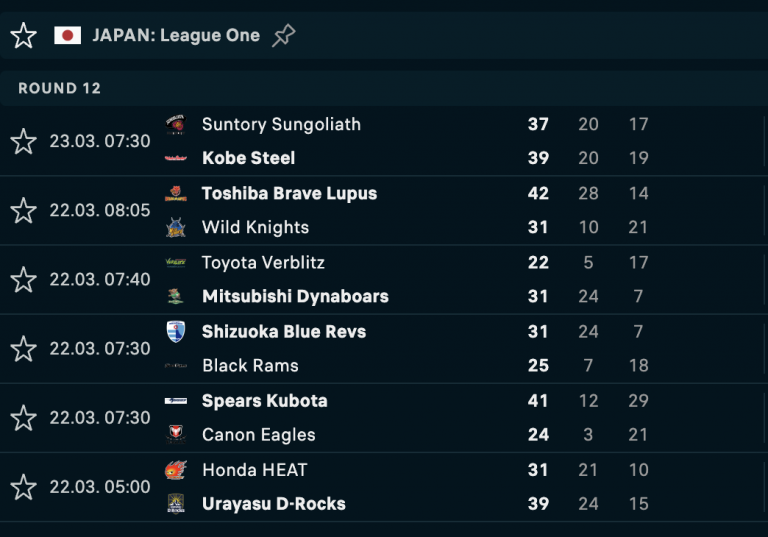Click the Shizuoka Blue Revs shield logo
768x537 pixels.
tap(176, 331)
